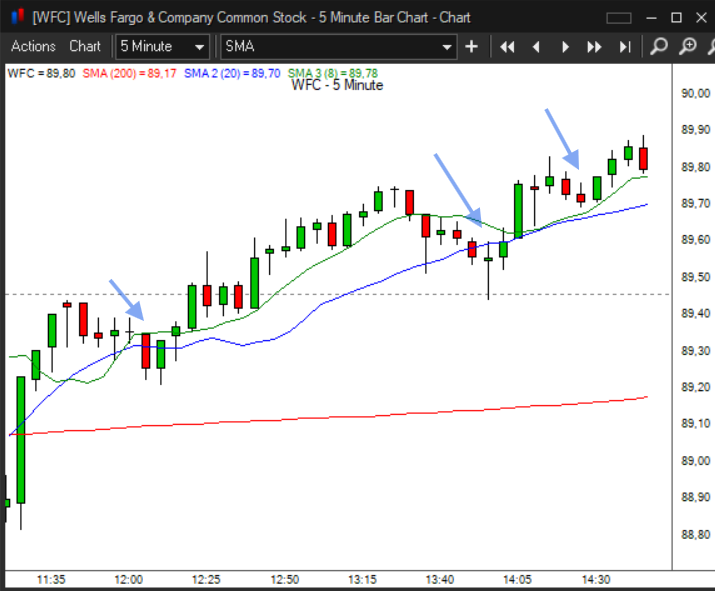The image size is (715, 591).
Task: Open the Chart menu
Action: click(85, 47)
